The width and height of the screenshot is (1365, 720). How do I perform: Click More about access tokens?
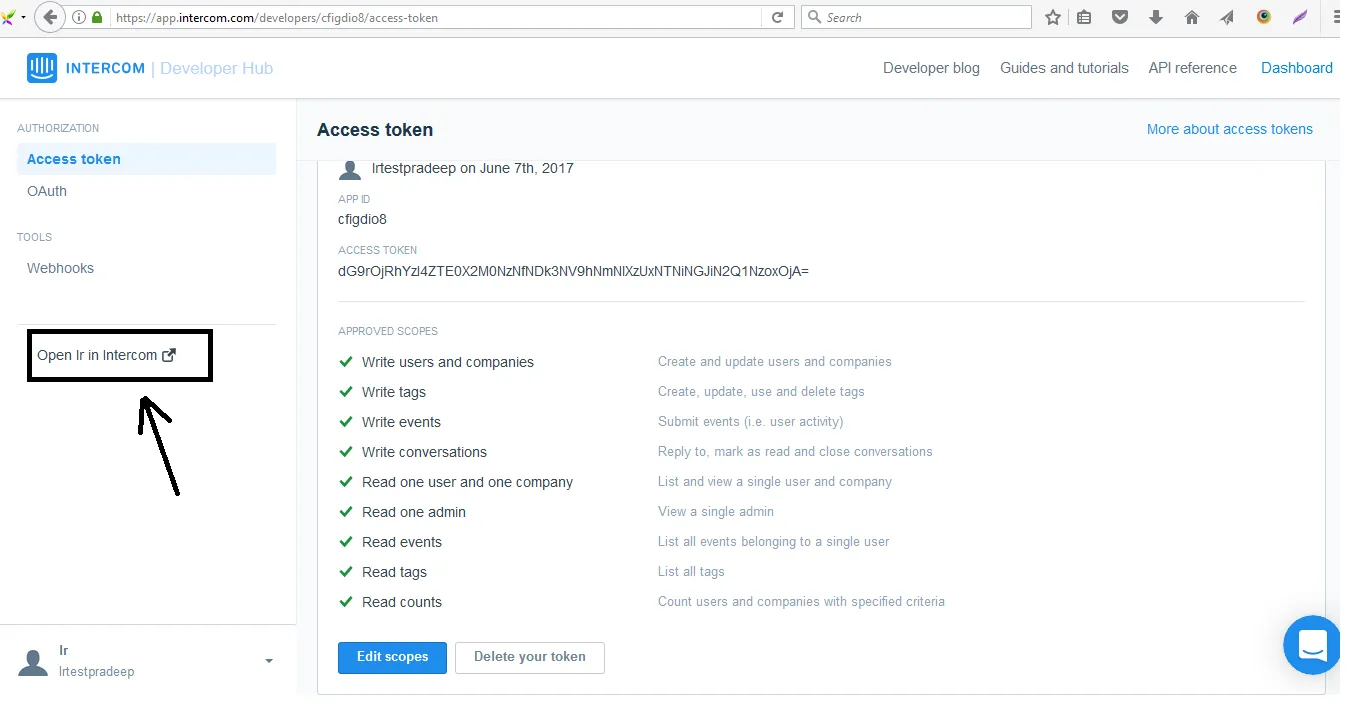1229,129
